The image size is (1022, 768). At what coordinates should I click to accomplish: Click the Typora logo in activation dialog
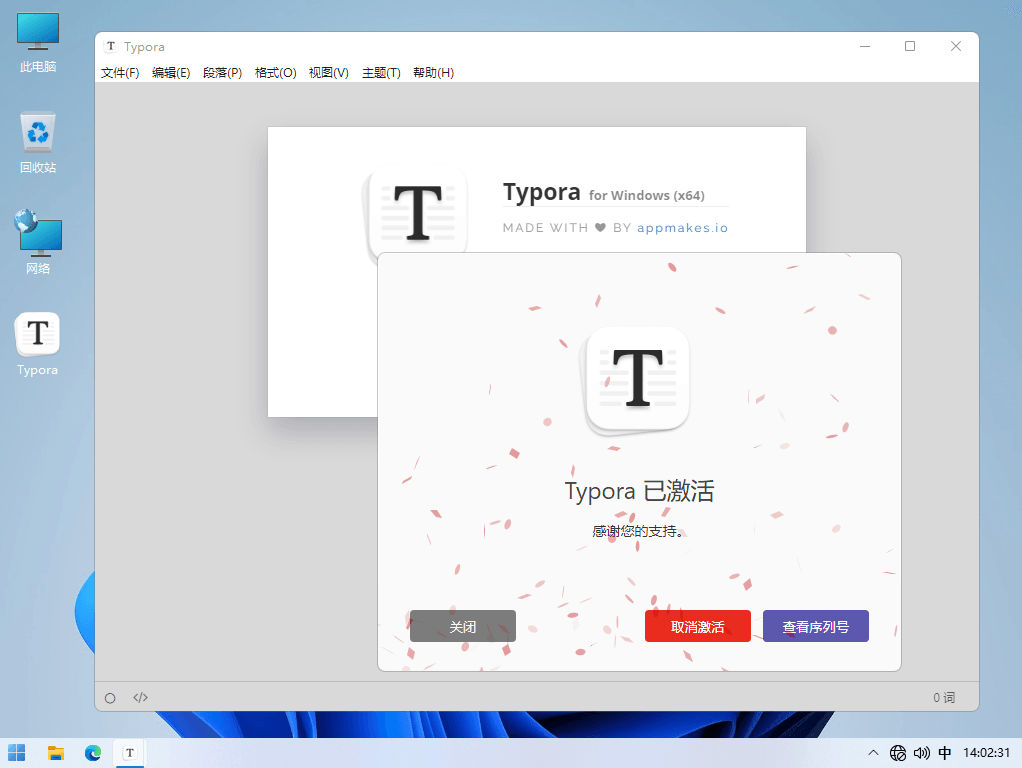pyautogui.click(x=638, y=381)
